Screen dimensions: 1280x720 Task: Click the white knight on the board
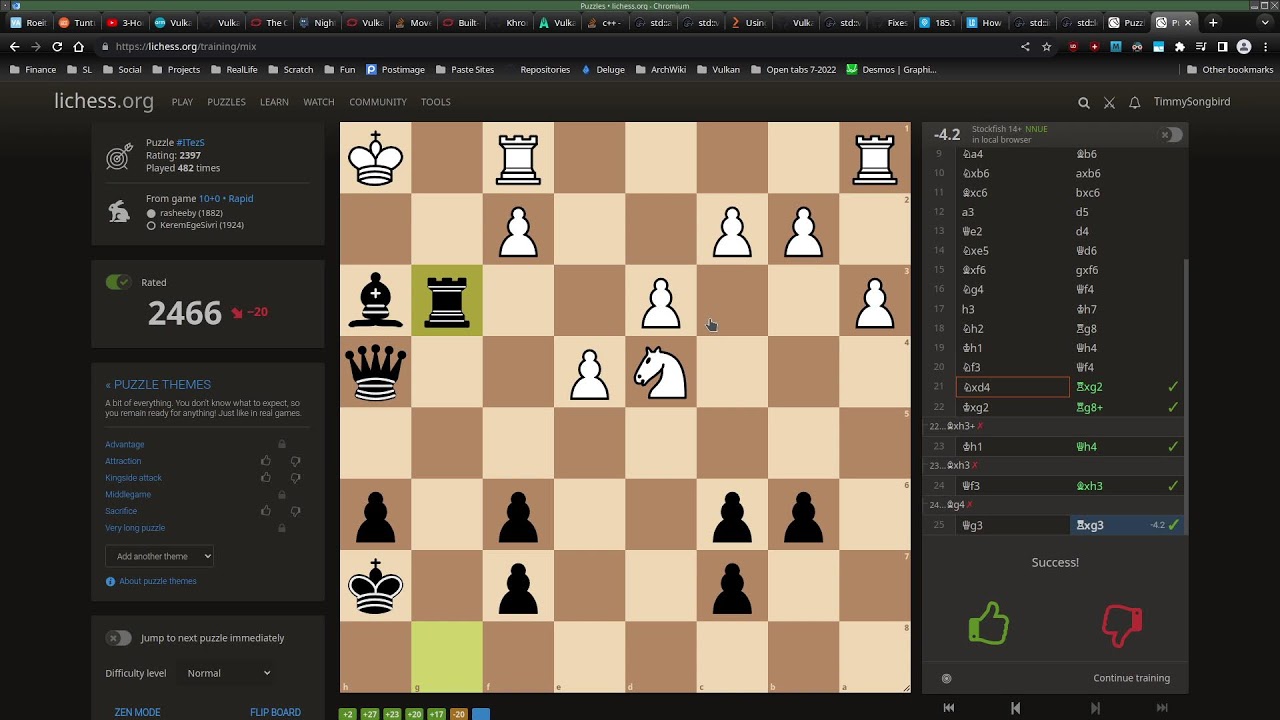(x=661, y=372)
